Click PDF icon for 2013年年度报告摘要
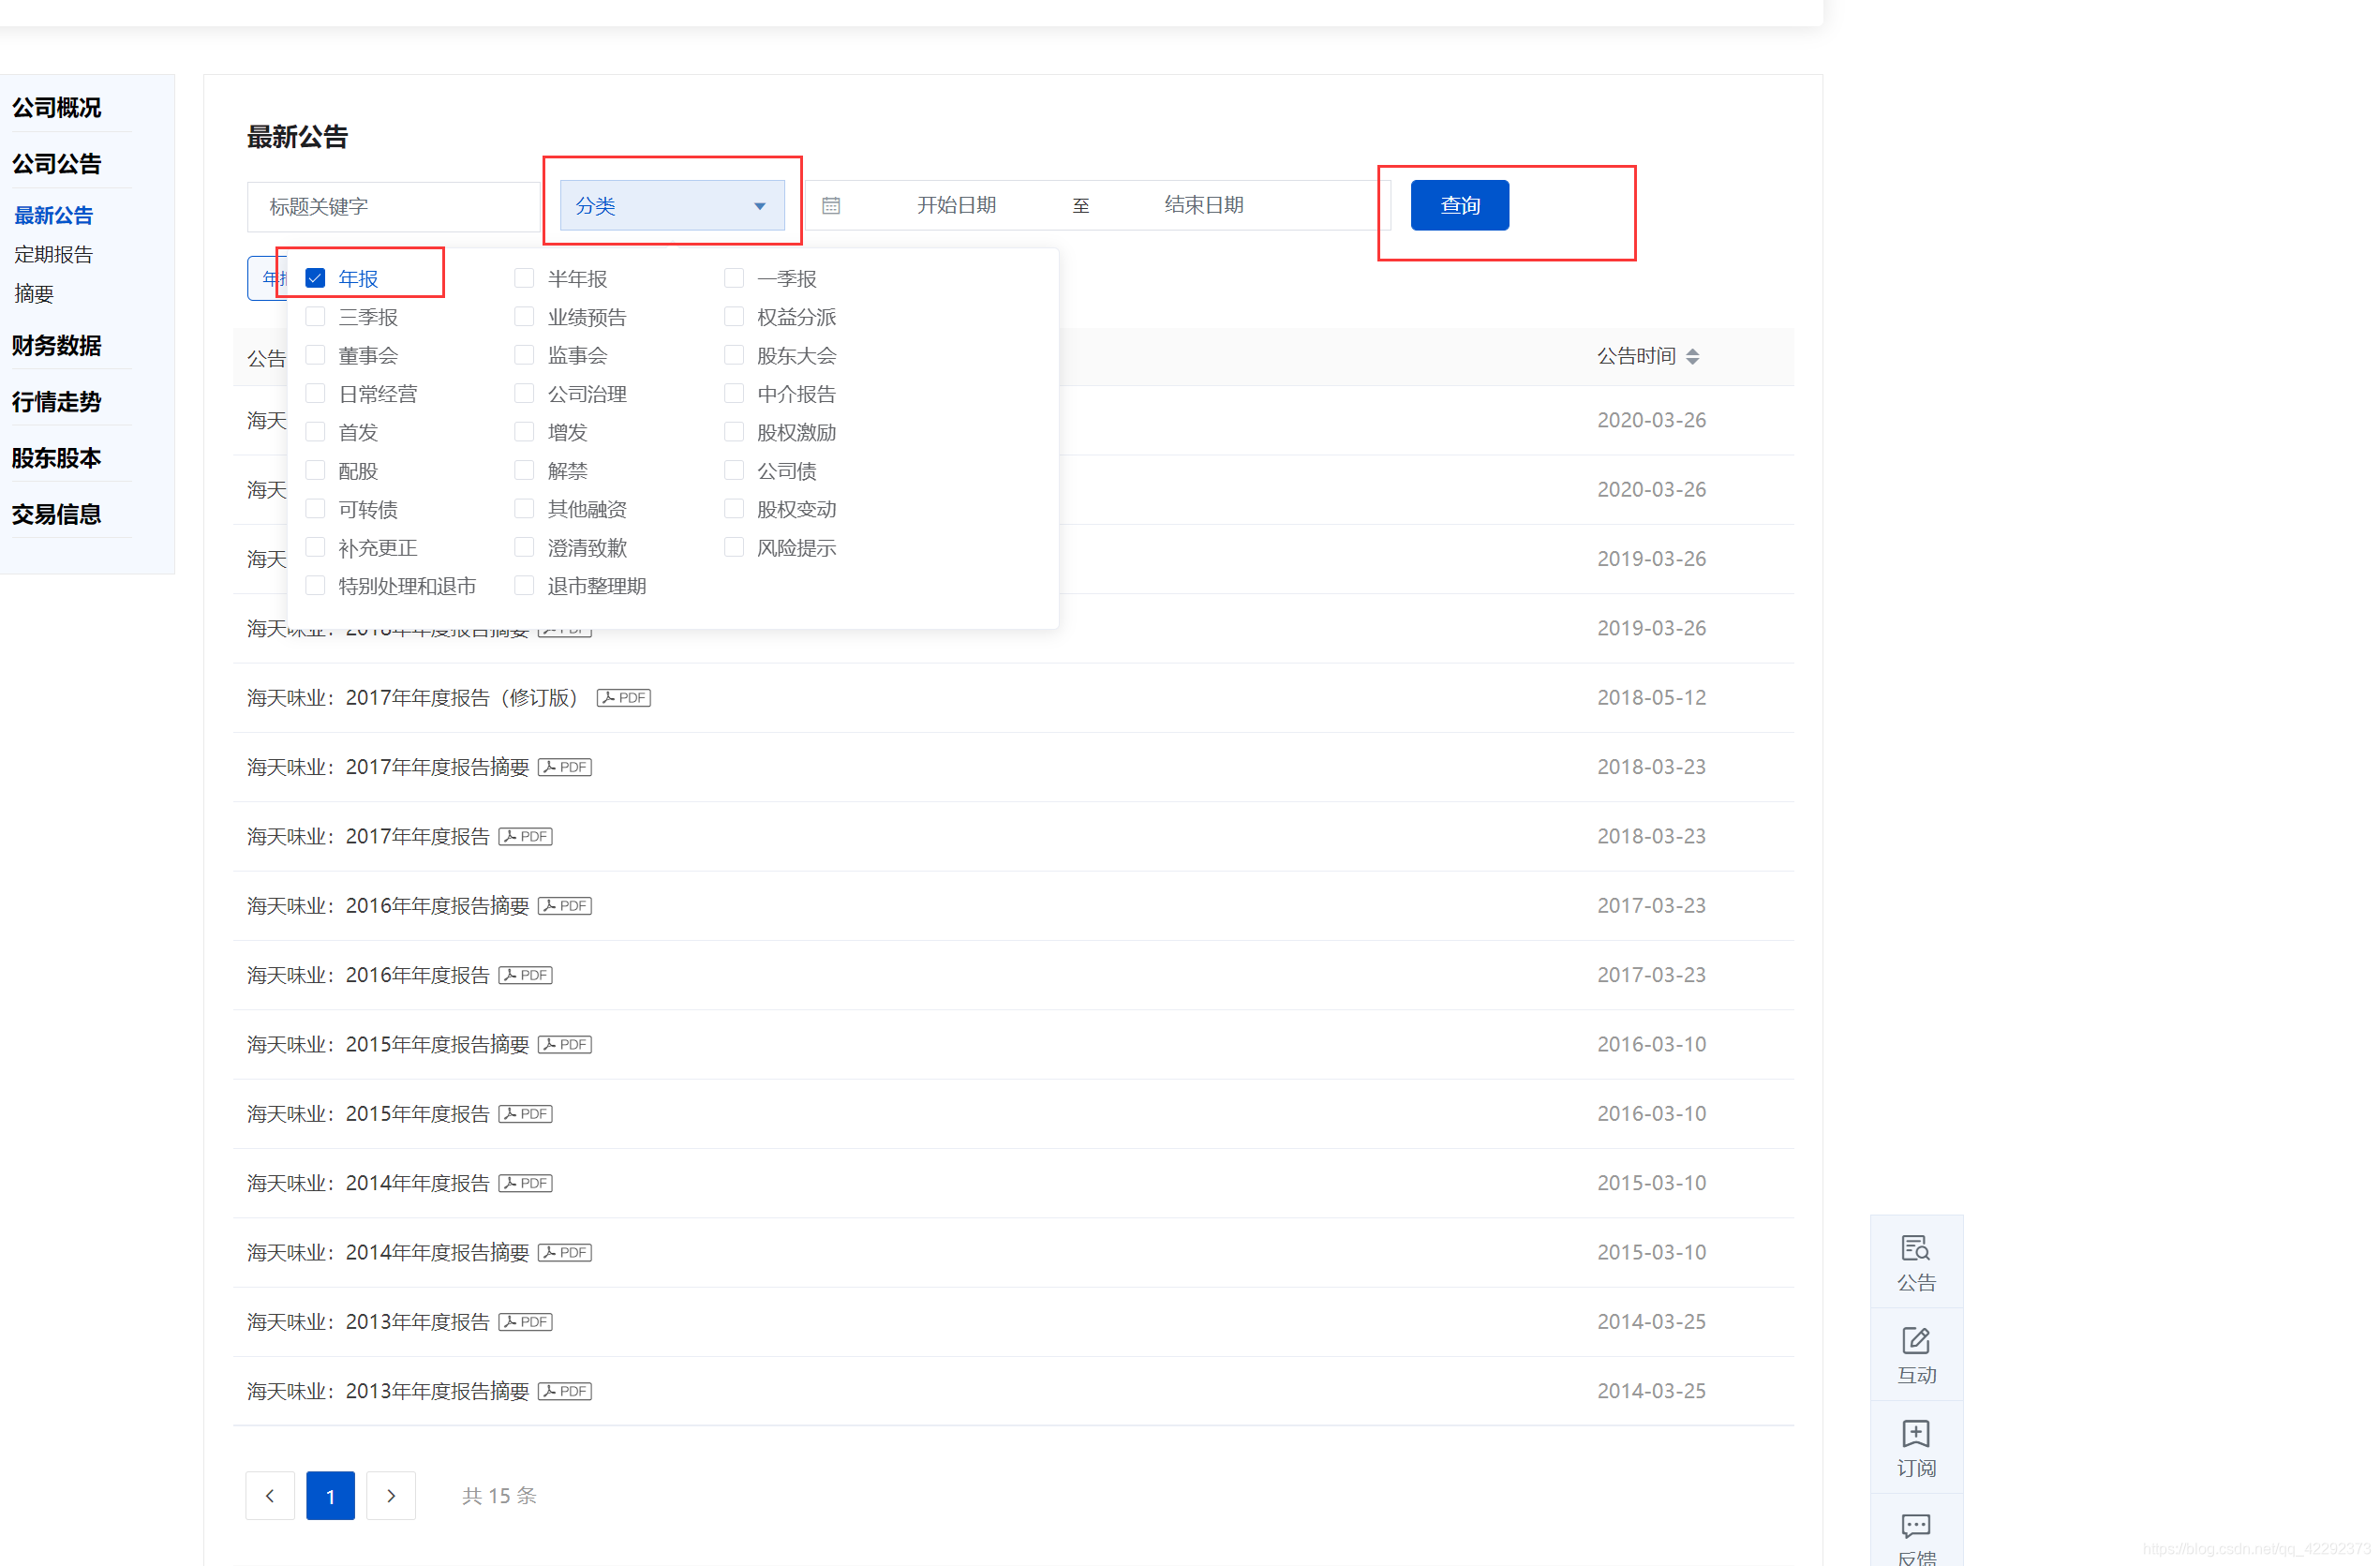 565,1390
